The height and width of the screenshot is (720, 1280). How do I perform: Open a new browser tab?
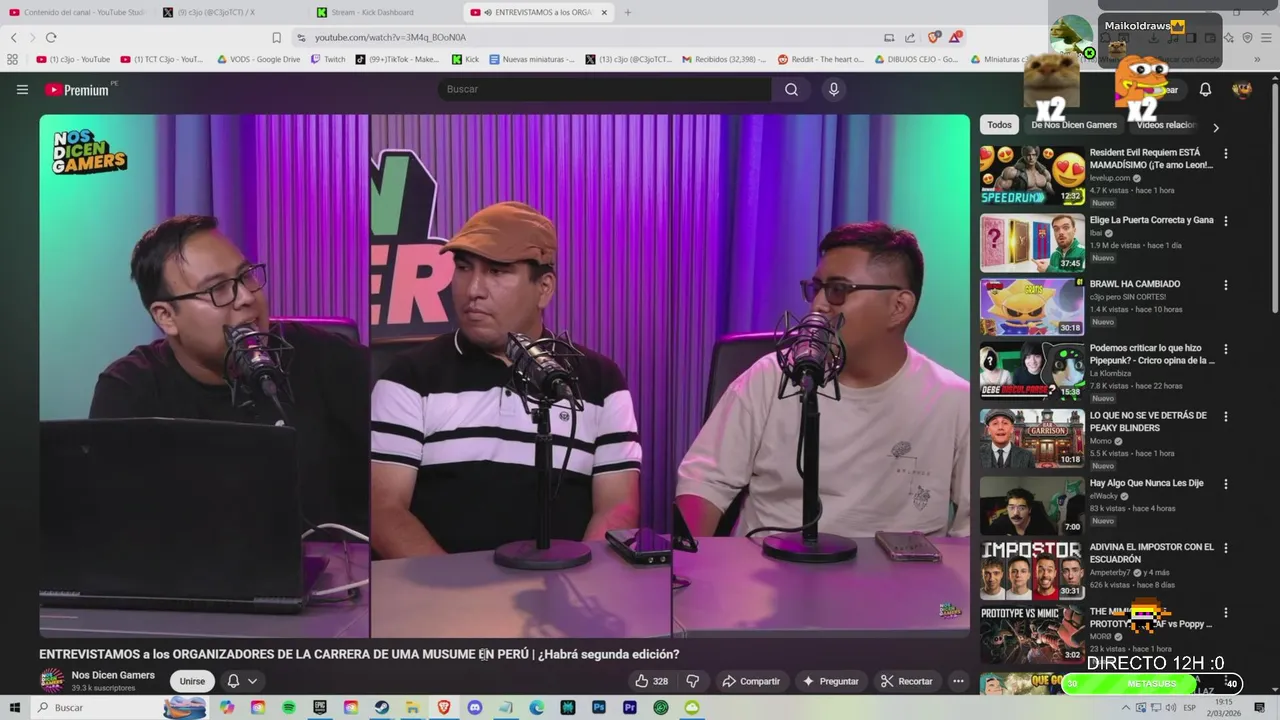click(628, 12)
